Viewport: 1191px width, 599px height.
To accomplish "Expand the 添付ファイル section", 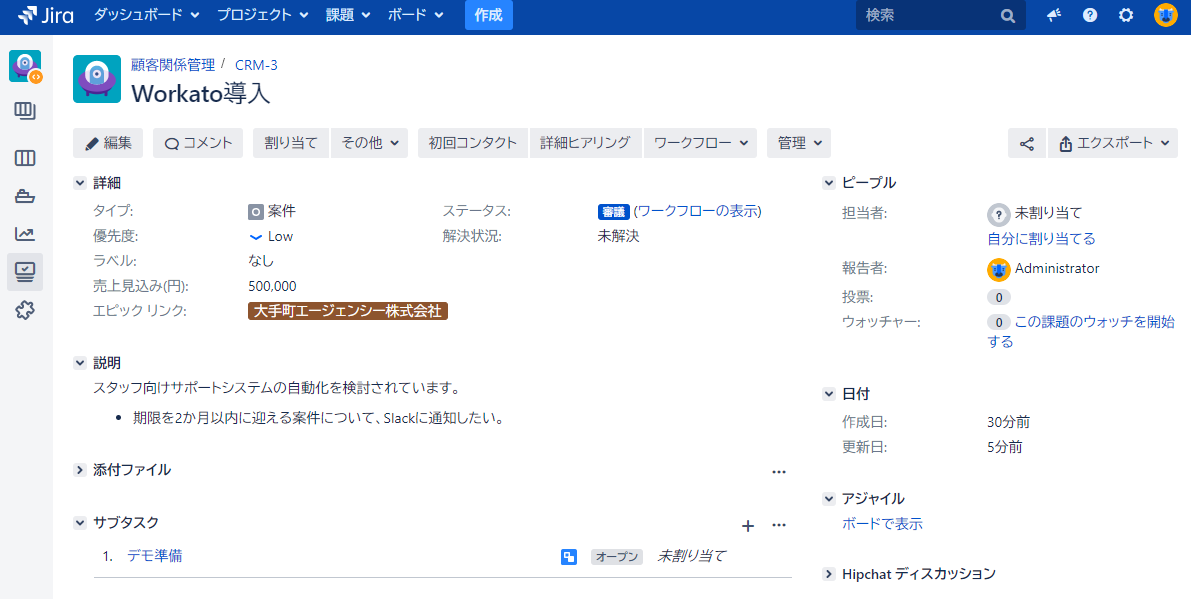I will pos(80,470).
